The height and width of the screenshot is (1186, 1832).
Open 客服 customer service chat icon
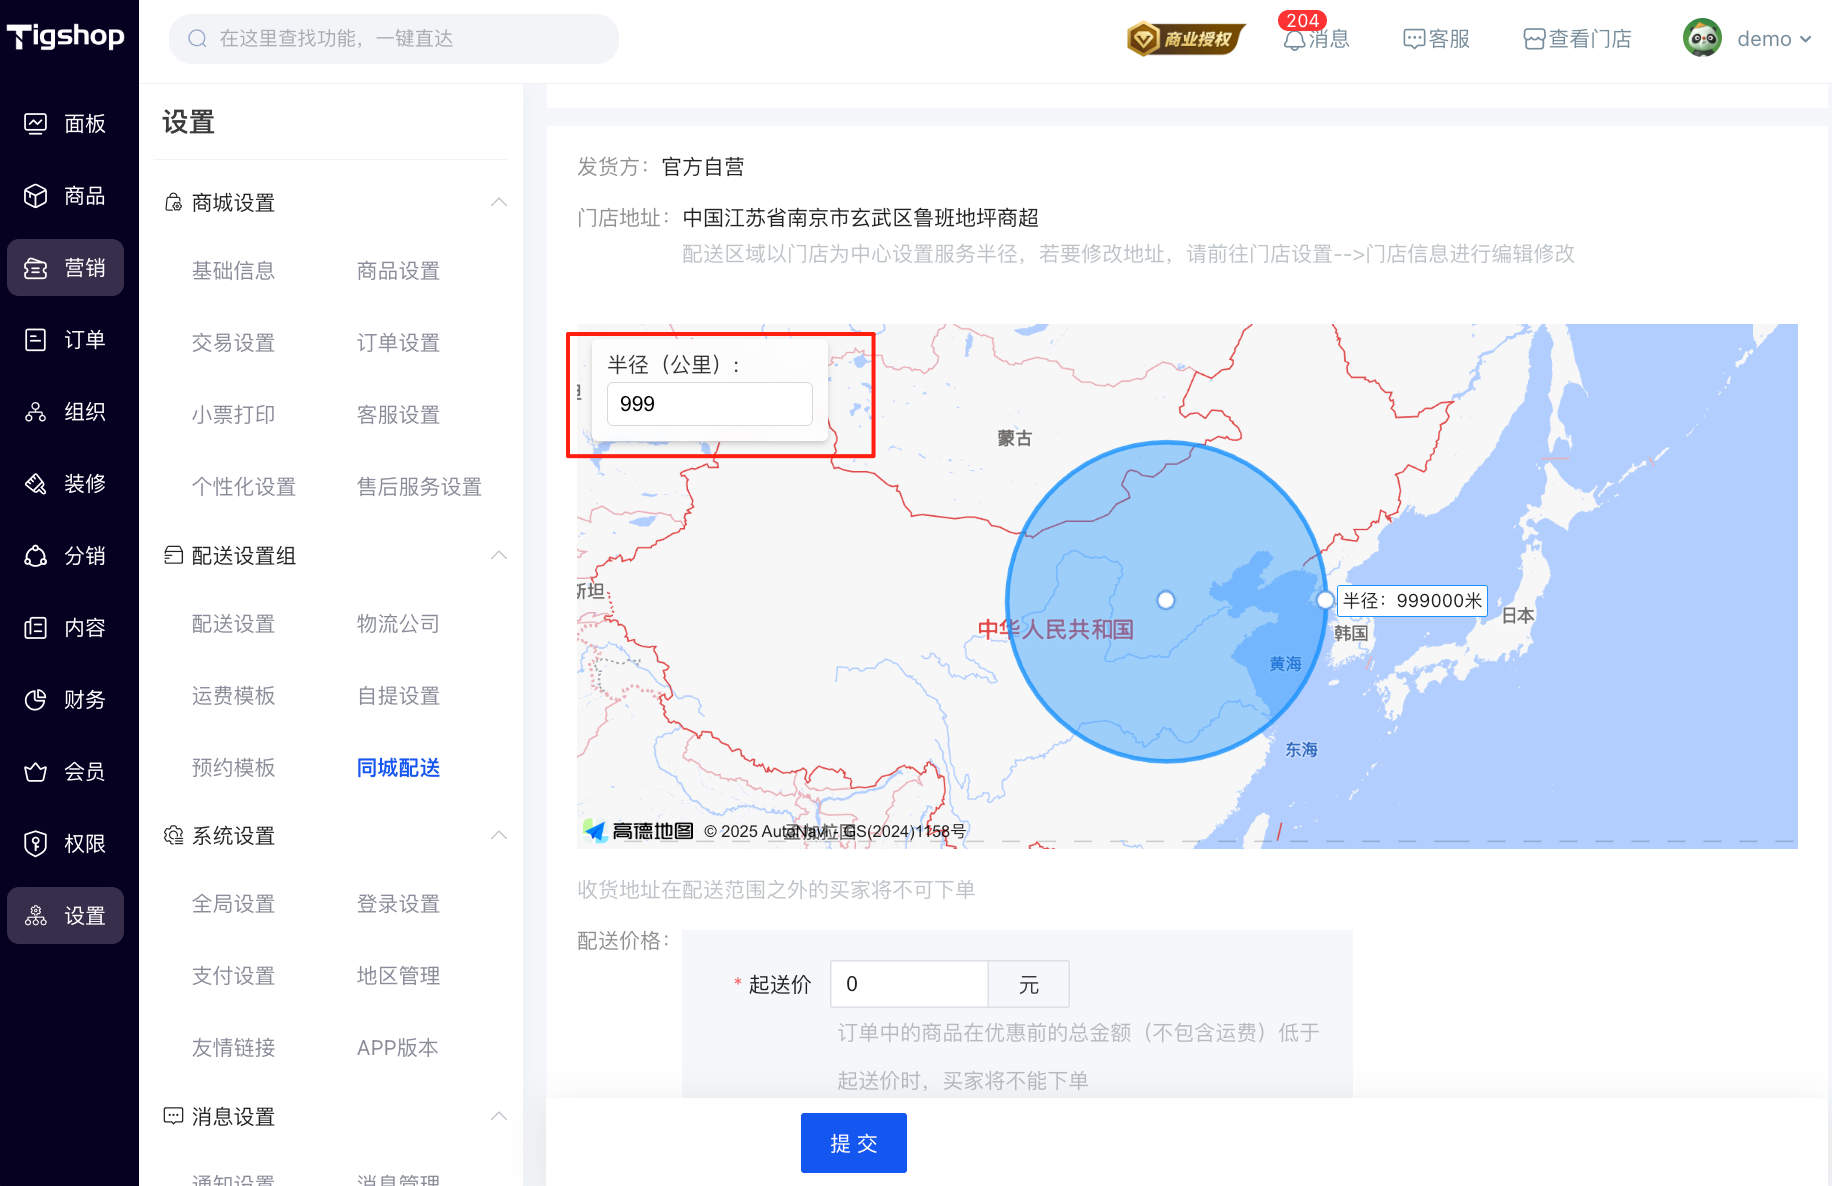pyautogui.click(x=1414, y=39)
